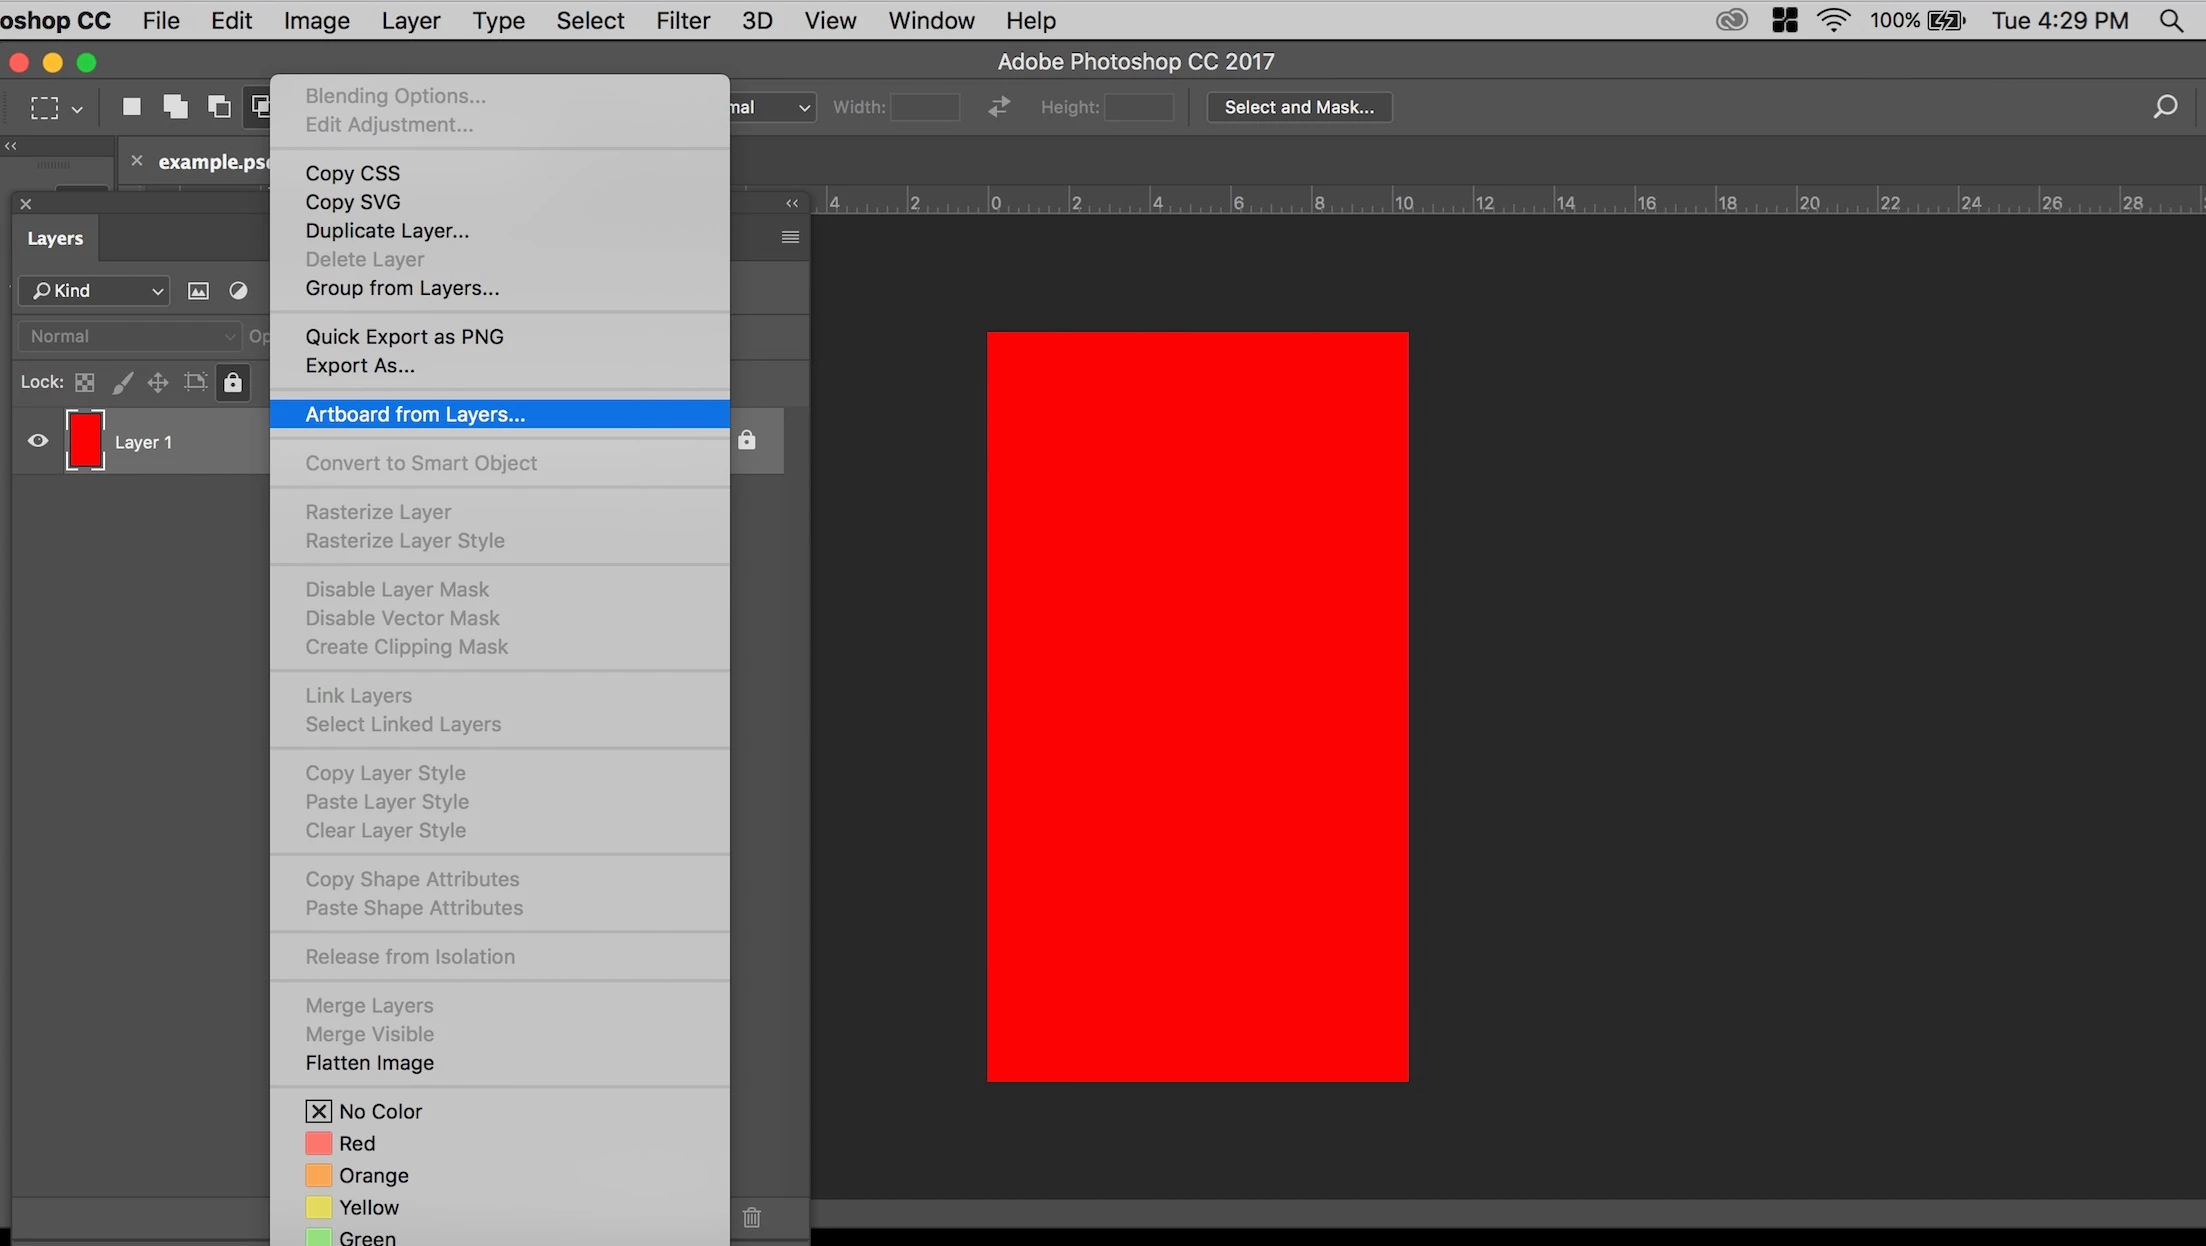
Task: Filter layers by adjustment layers icon
Action: (x=238, y=291)
